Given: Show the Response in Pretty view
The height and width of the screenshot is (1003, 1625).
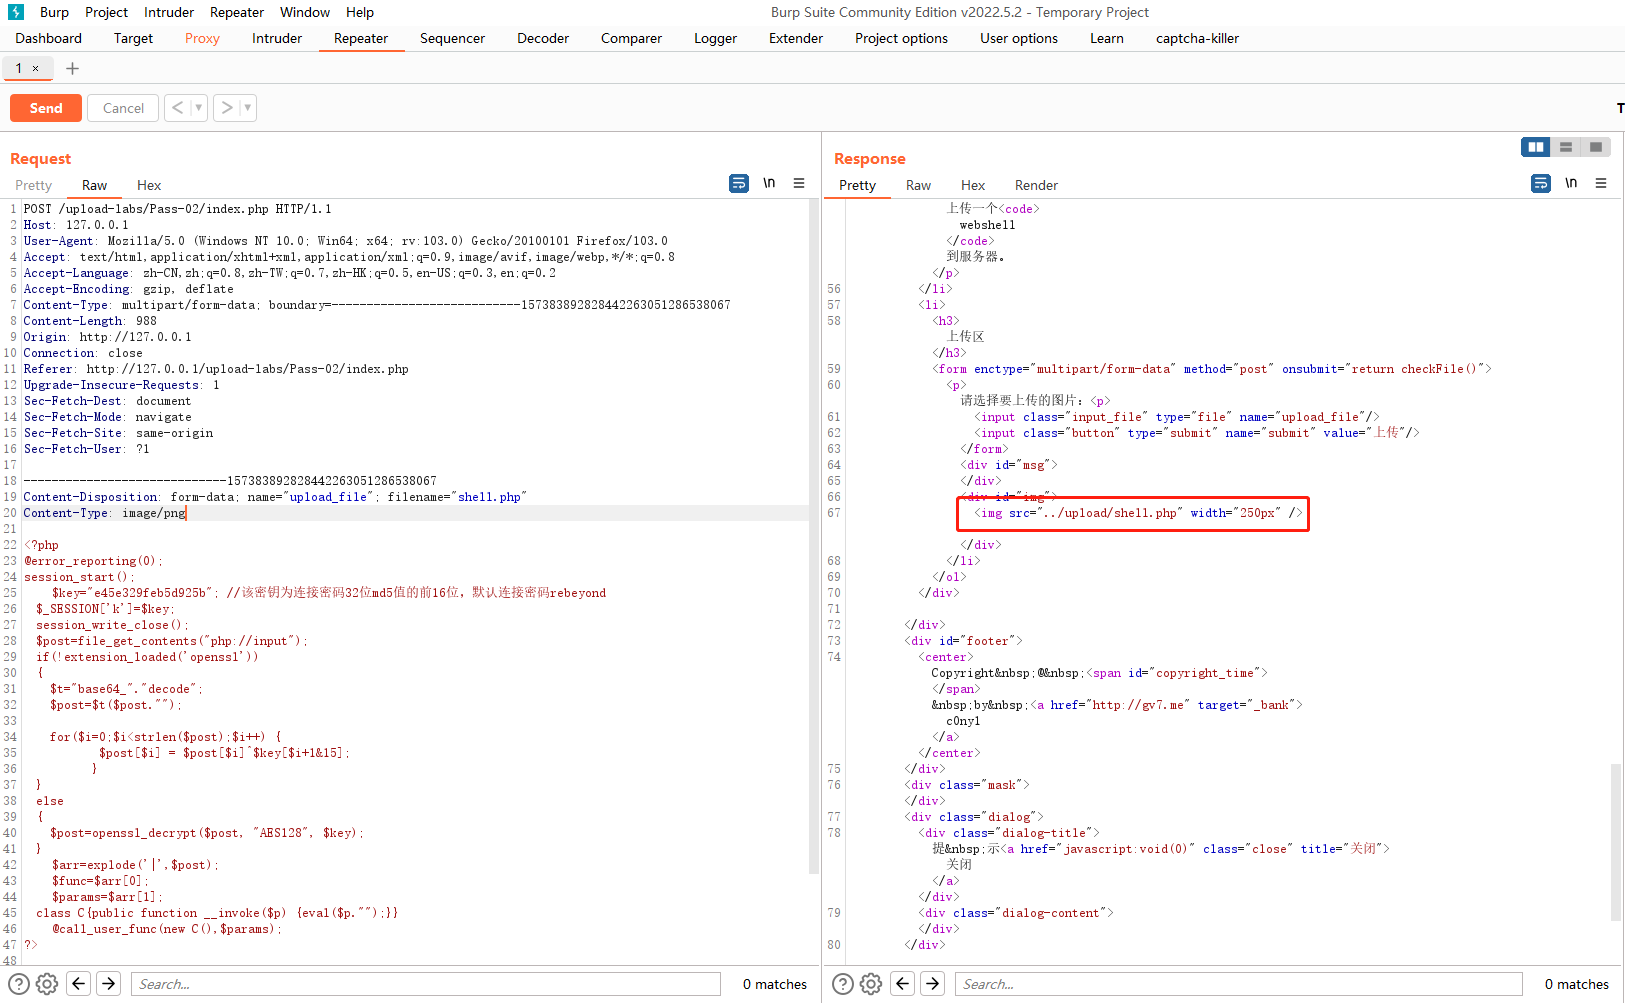Looking at the screenshot, I should pos(857,185).
